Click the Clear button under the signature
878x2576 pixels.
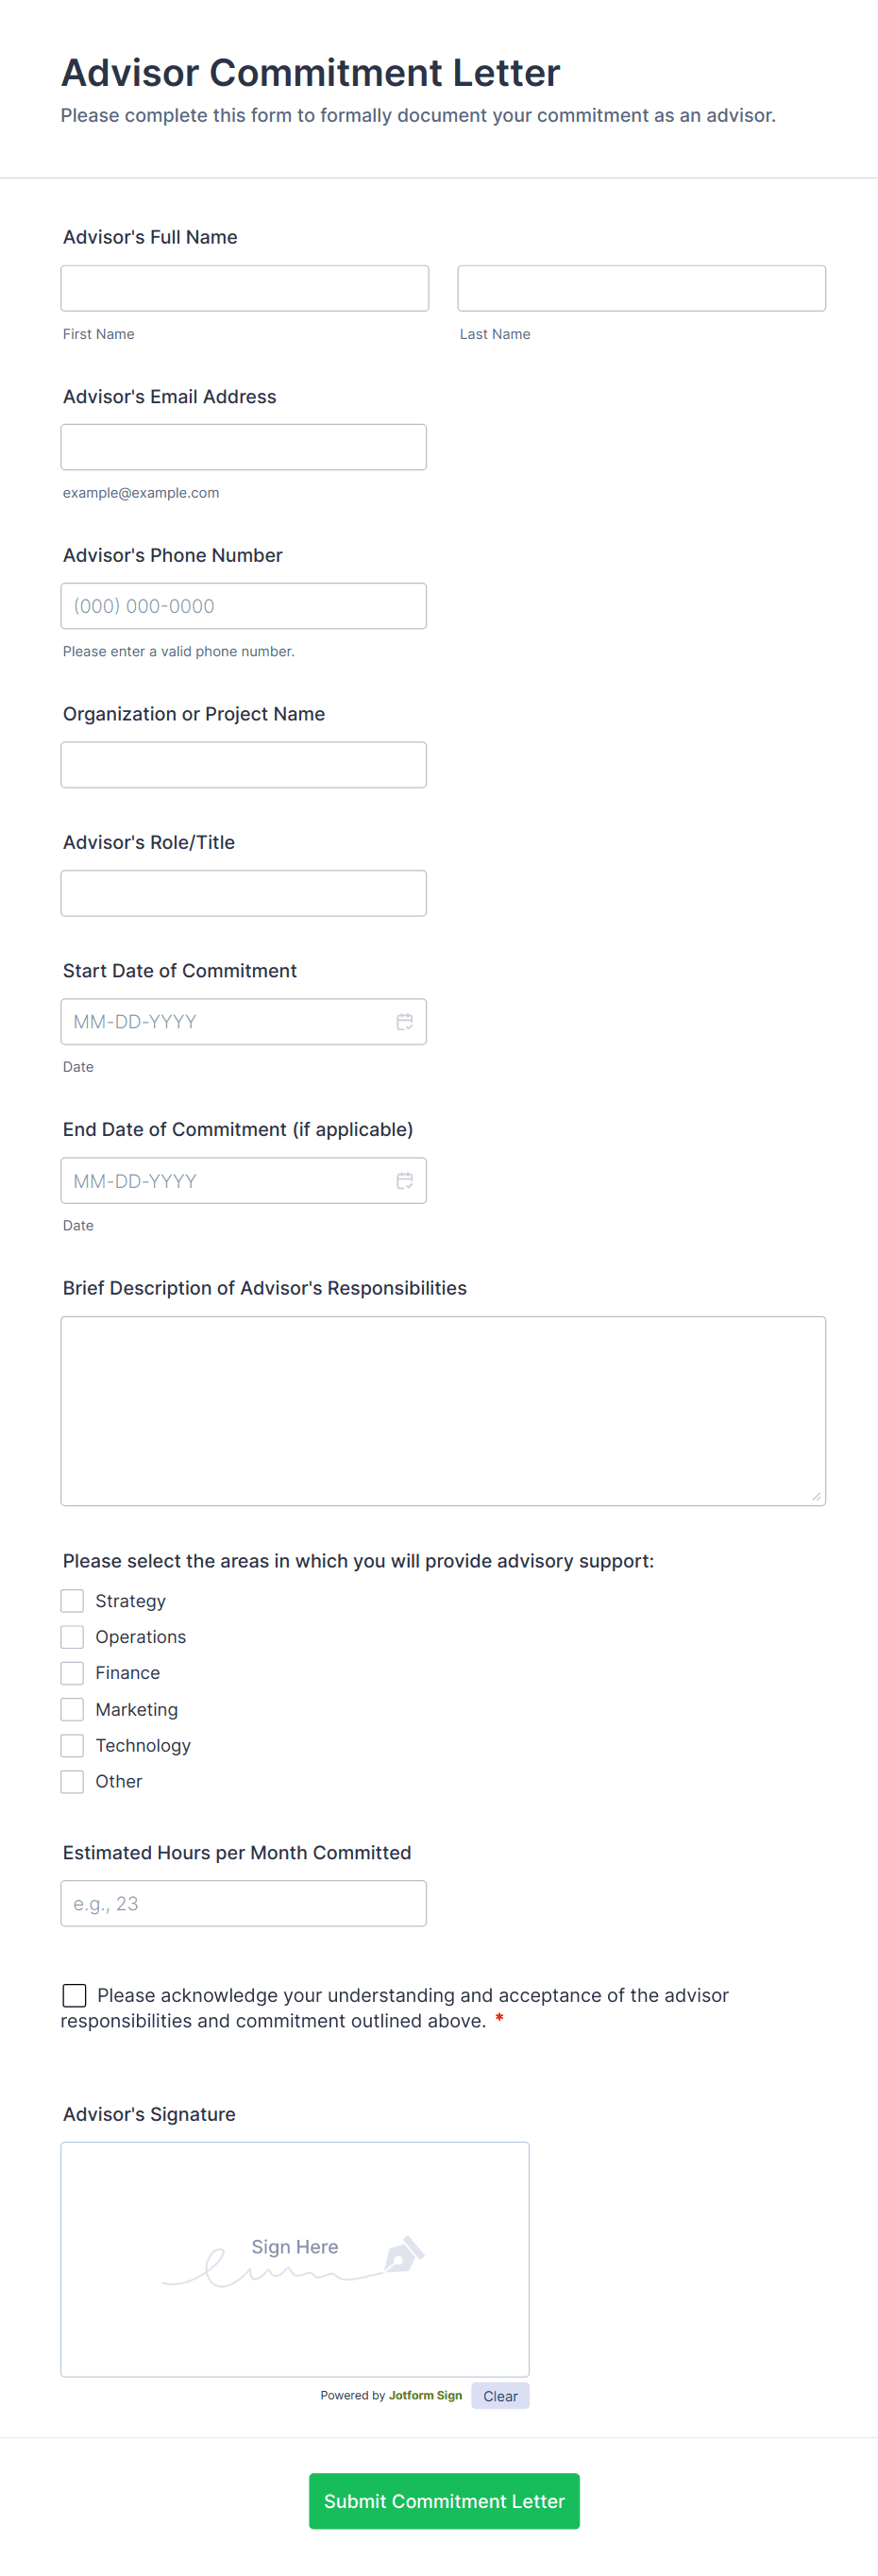coord(499,2395)
